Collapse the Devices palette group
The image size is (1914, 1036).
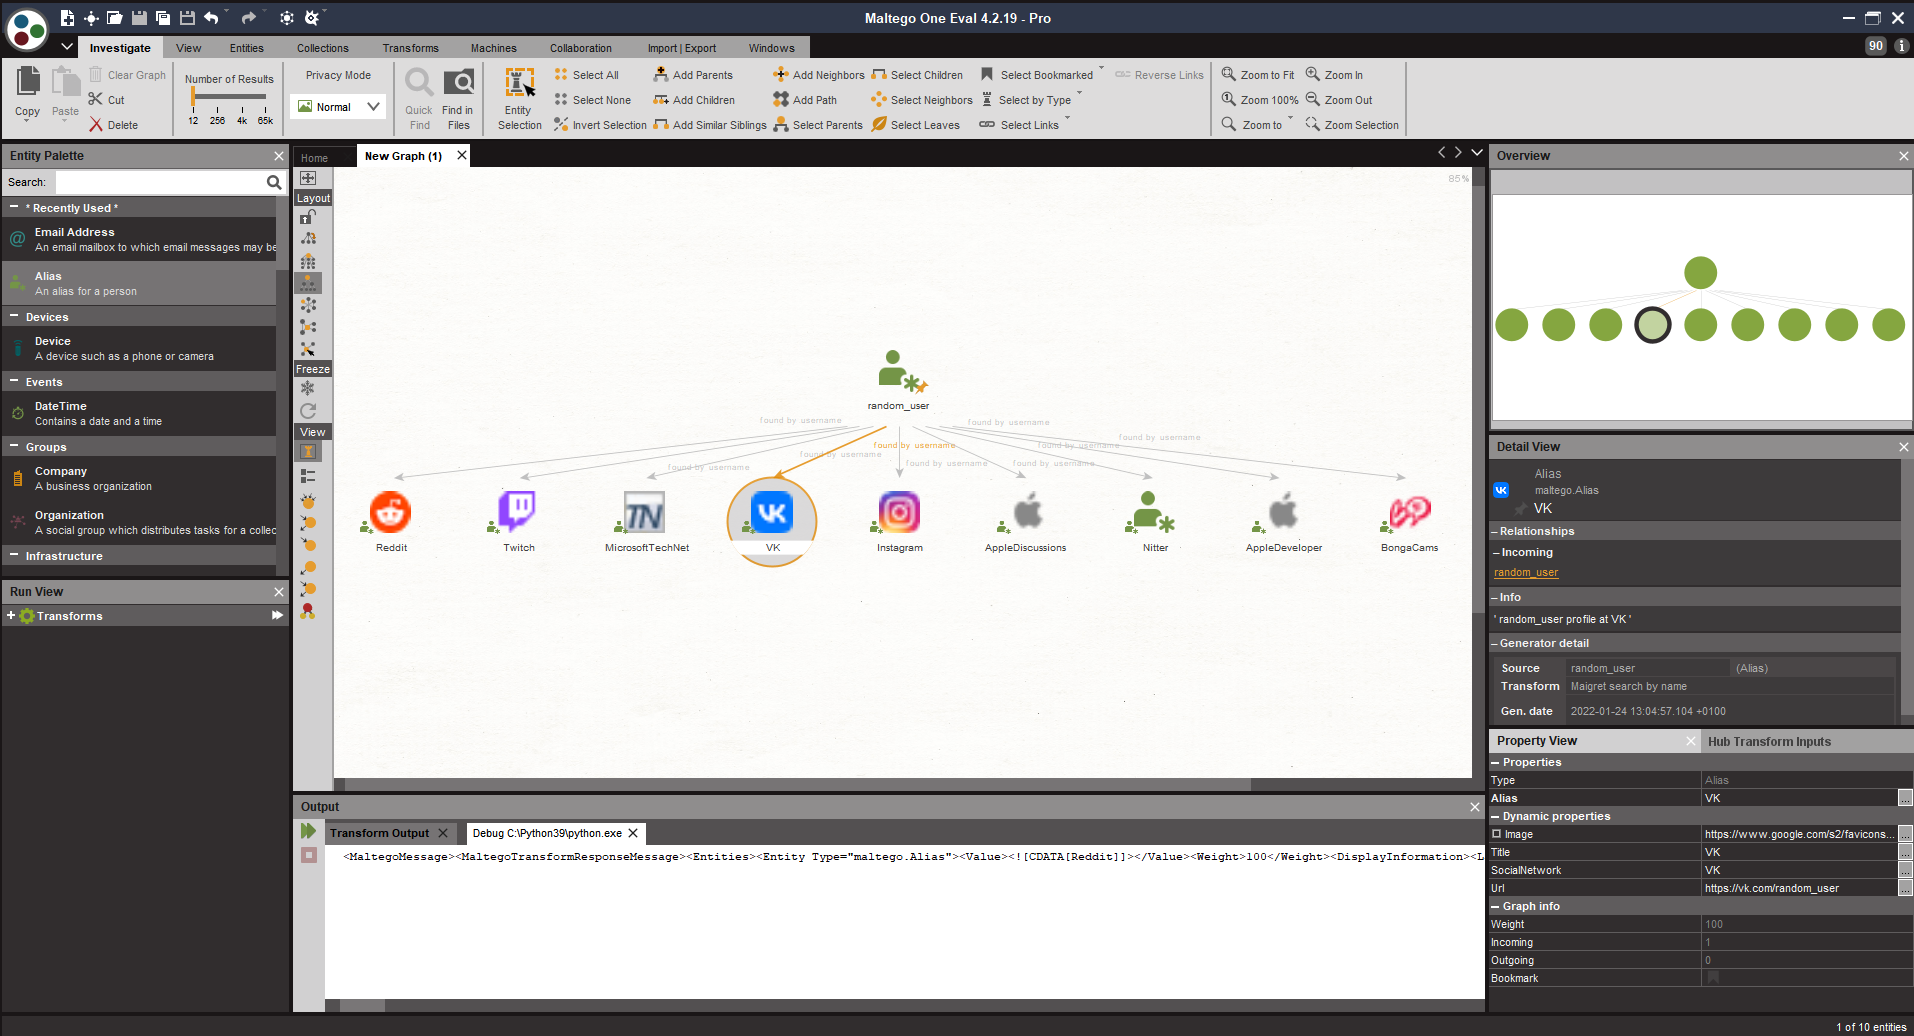(x=14, y=316)
